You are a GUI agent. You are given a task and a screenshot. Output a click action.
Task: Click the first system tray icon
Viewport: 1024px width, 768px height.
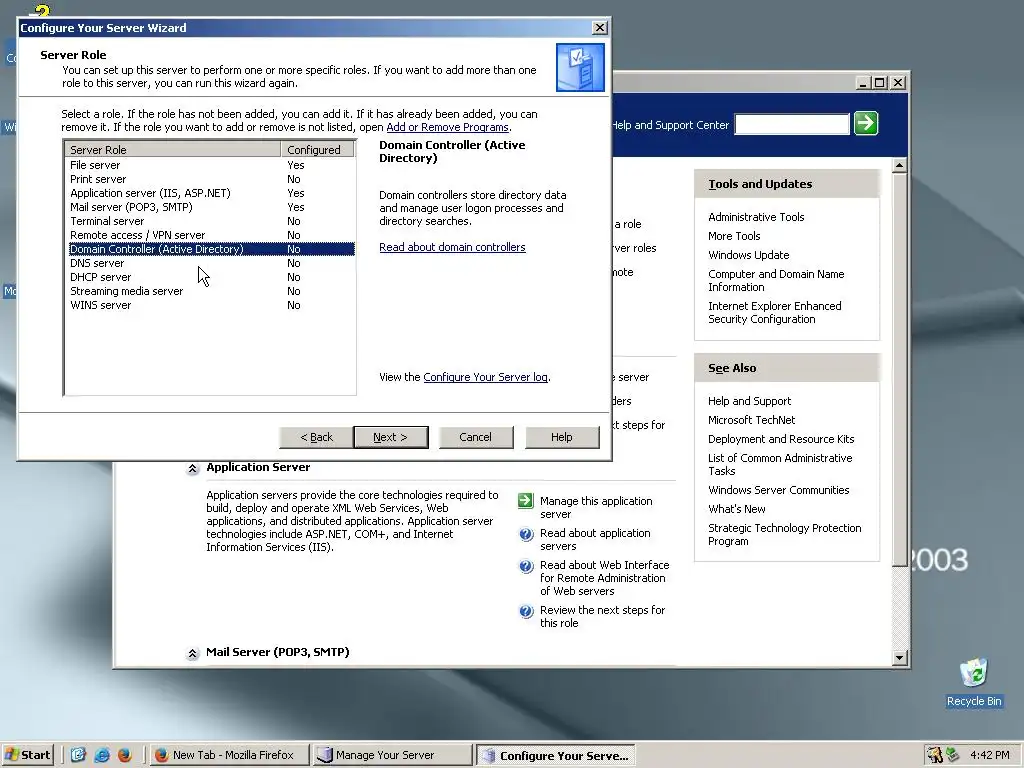[935, 755]
